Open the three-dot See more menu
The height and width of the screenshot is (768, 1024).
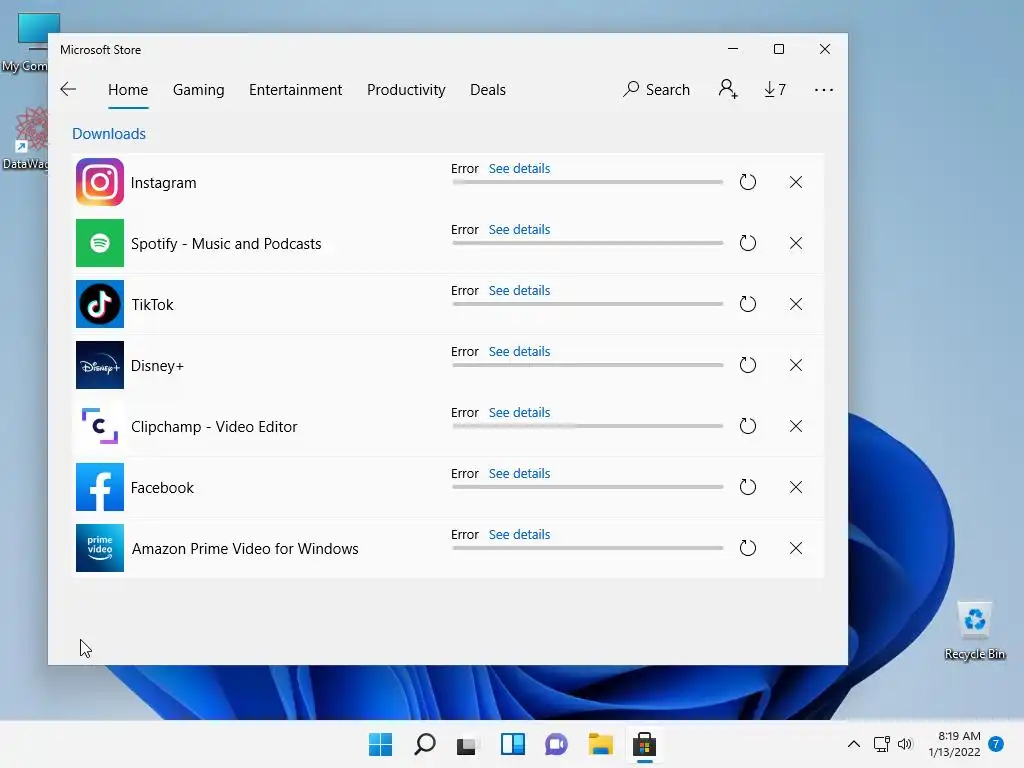pos(824,89)
